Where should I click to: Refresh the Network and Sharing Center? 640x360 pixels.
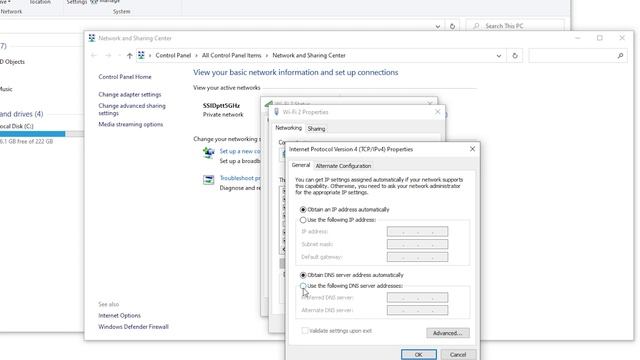click(x=515, y=56)
